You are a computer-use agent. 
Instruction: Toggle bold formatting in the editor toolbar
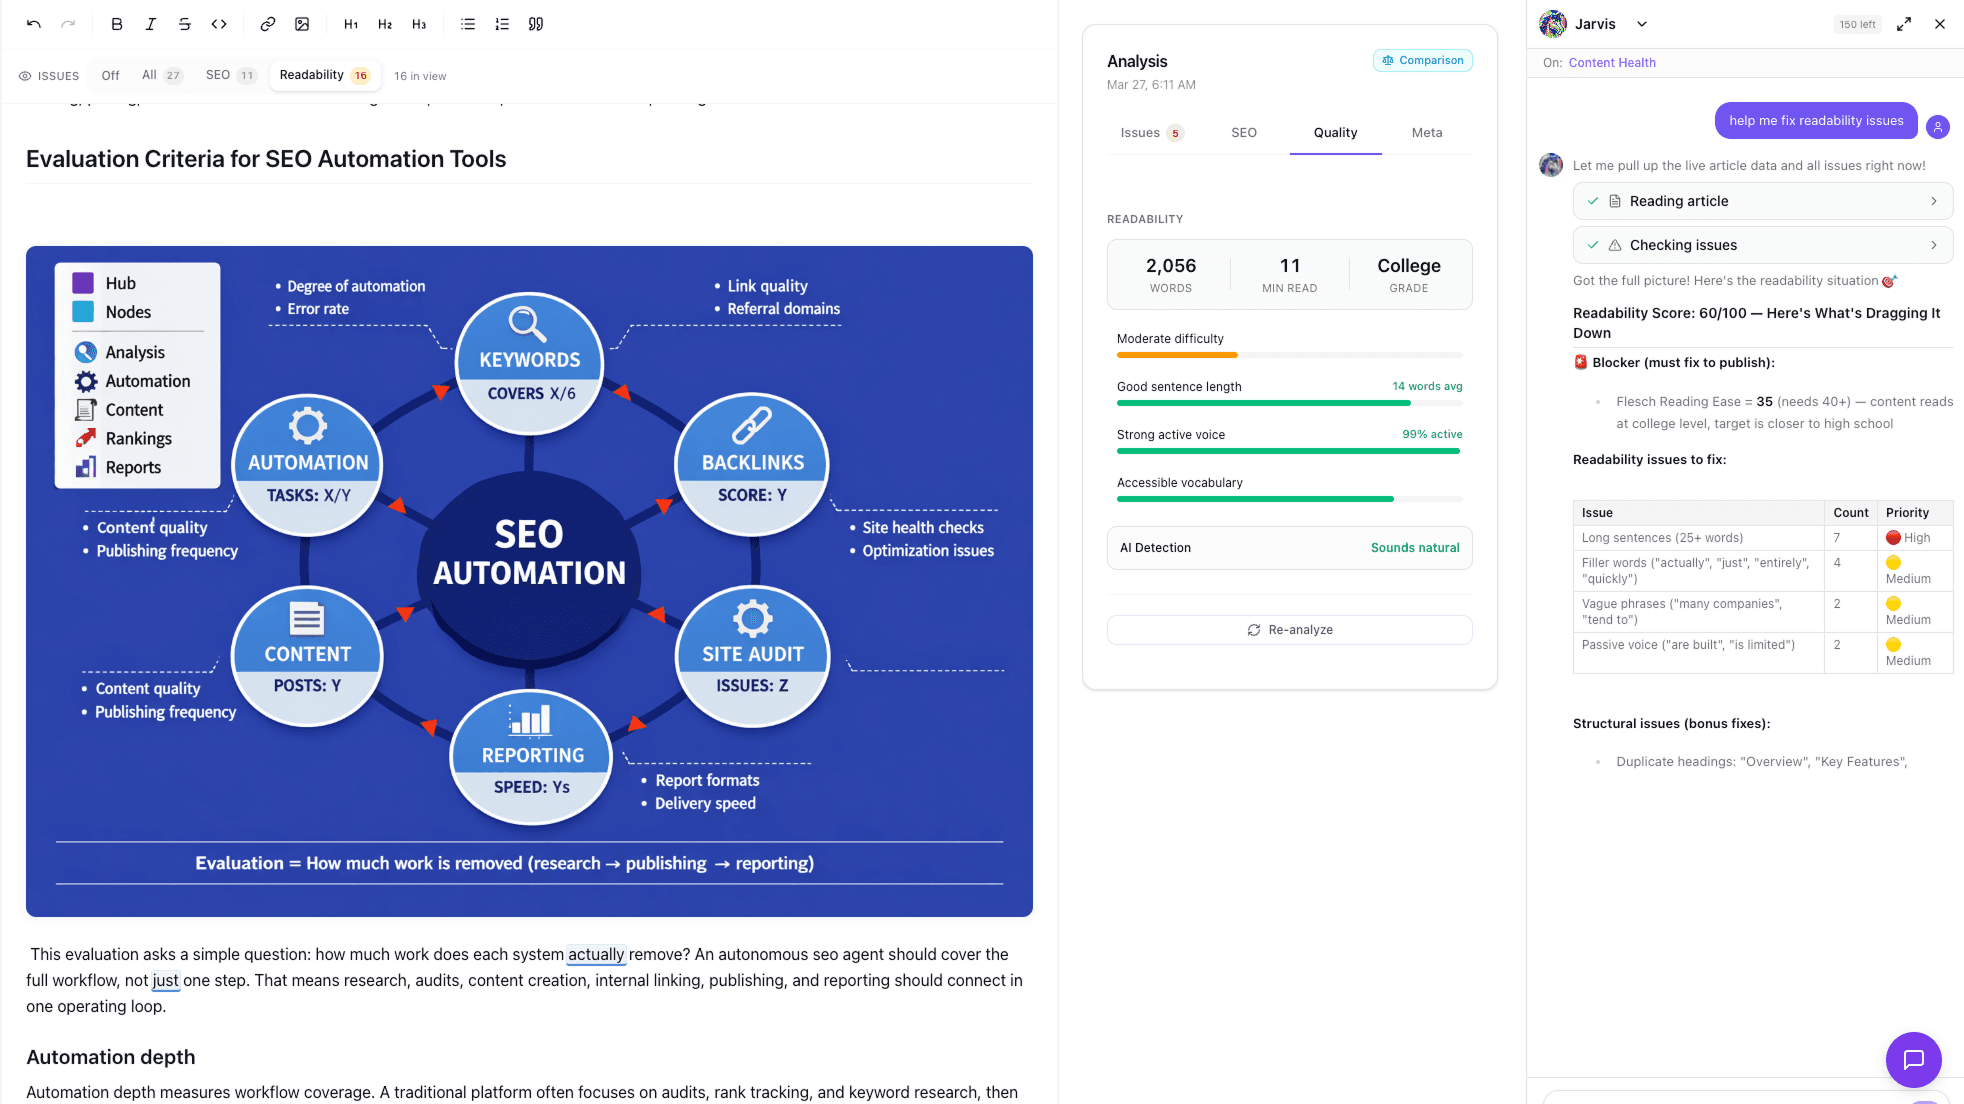[117, 23]
